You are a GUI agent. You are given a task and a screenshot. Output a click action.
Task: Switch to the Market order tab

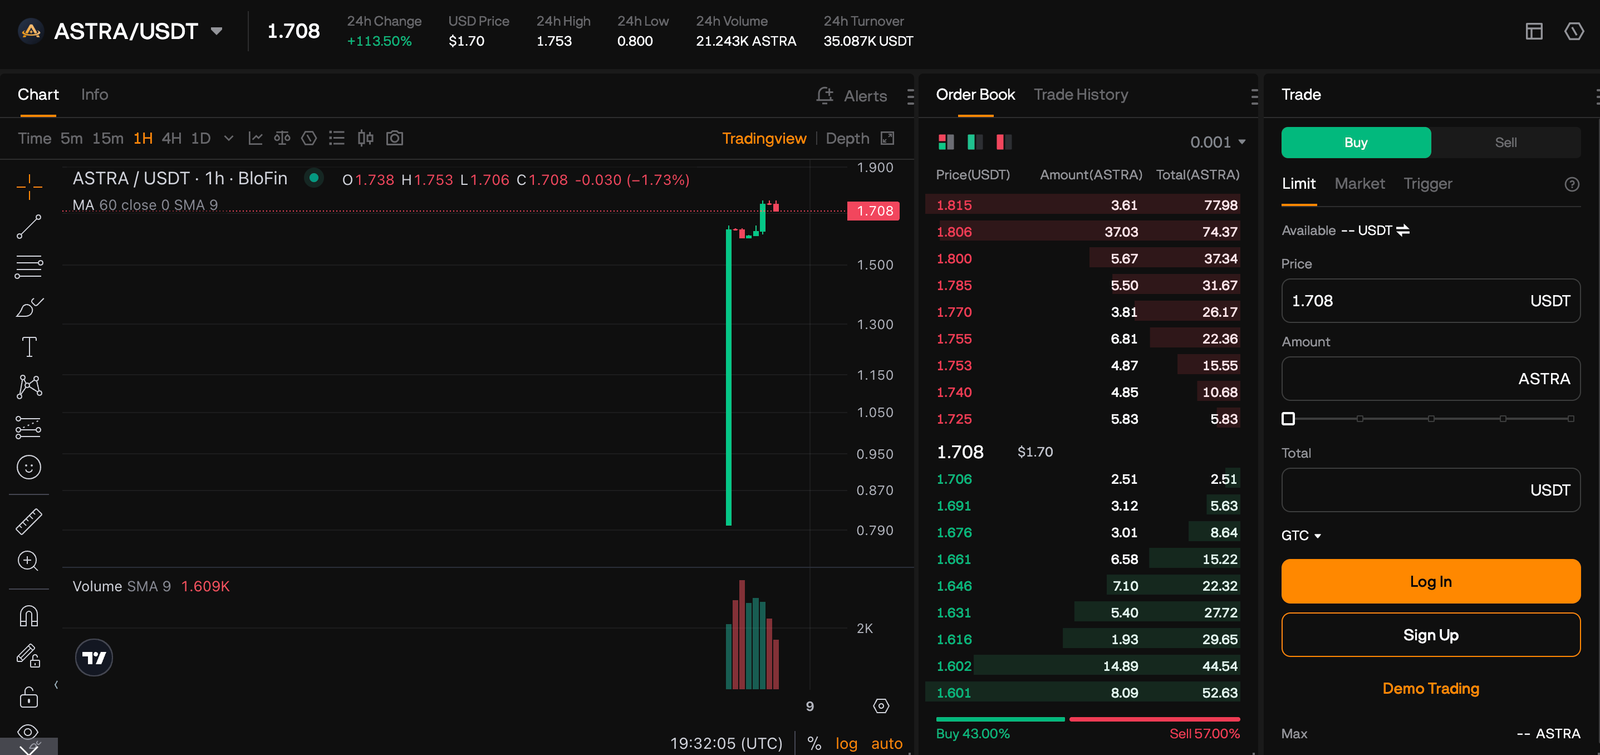click(x=1359, y=184)
